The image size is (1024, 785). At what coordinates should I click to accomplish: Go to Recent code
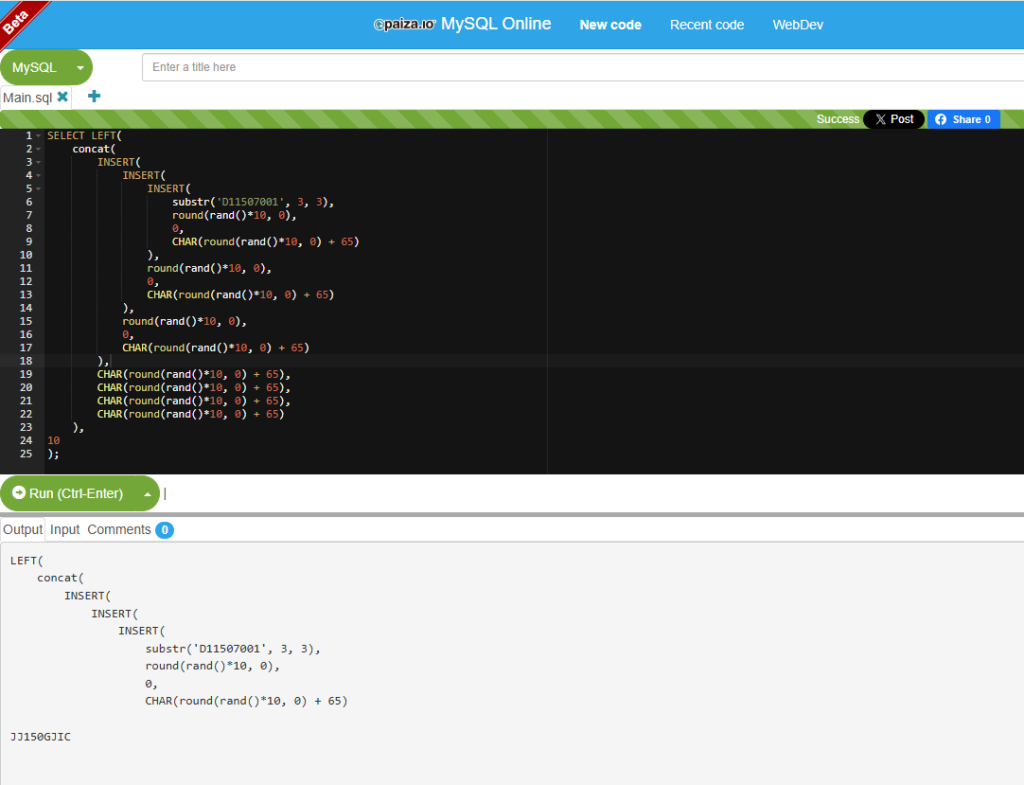[707, 25]
